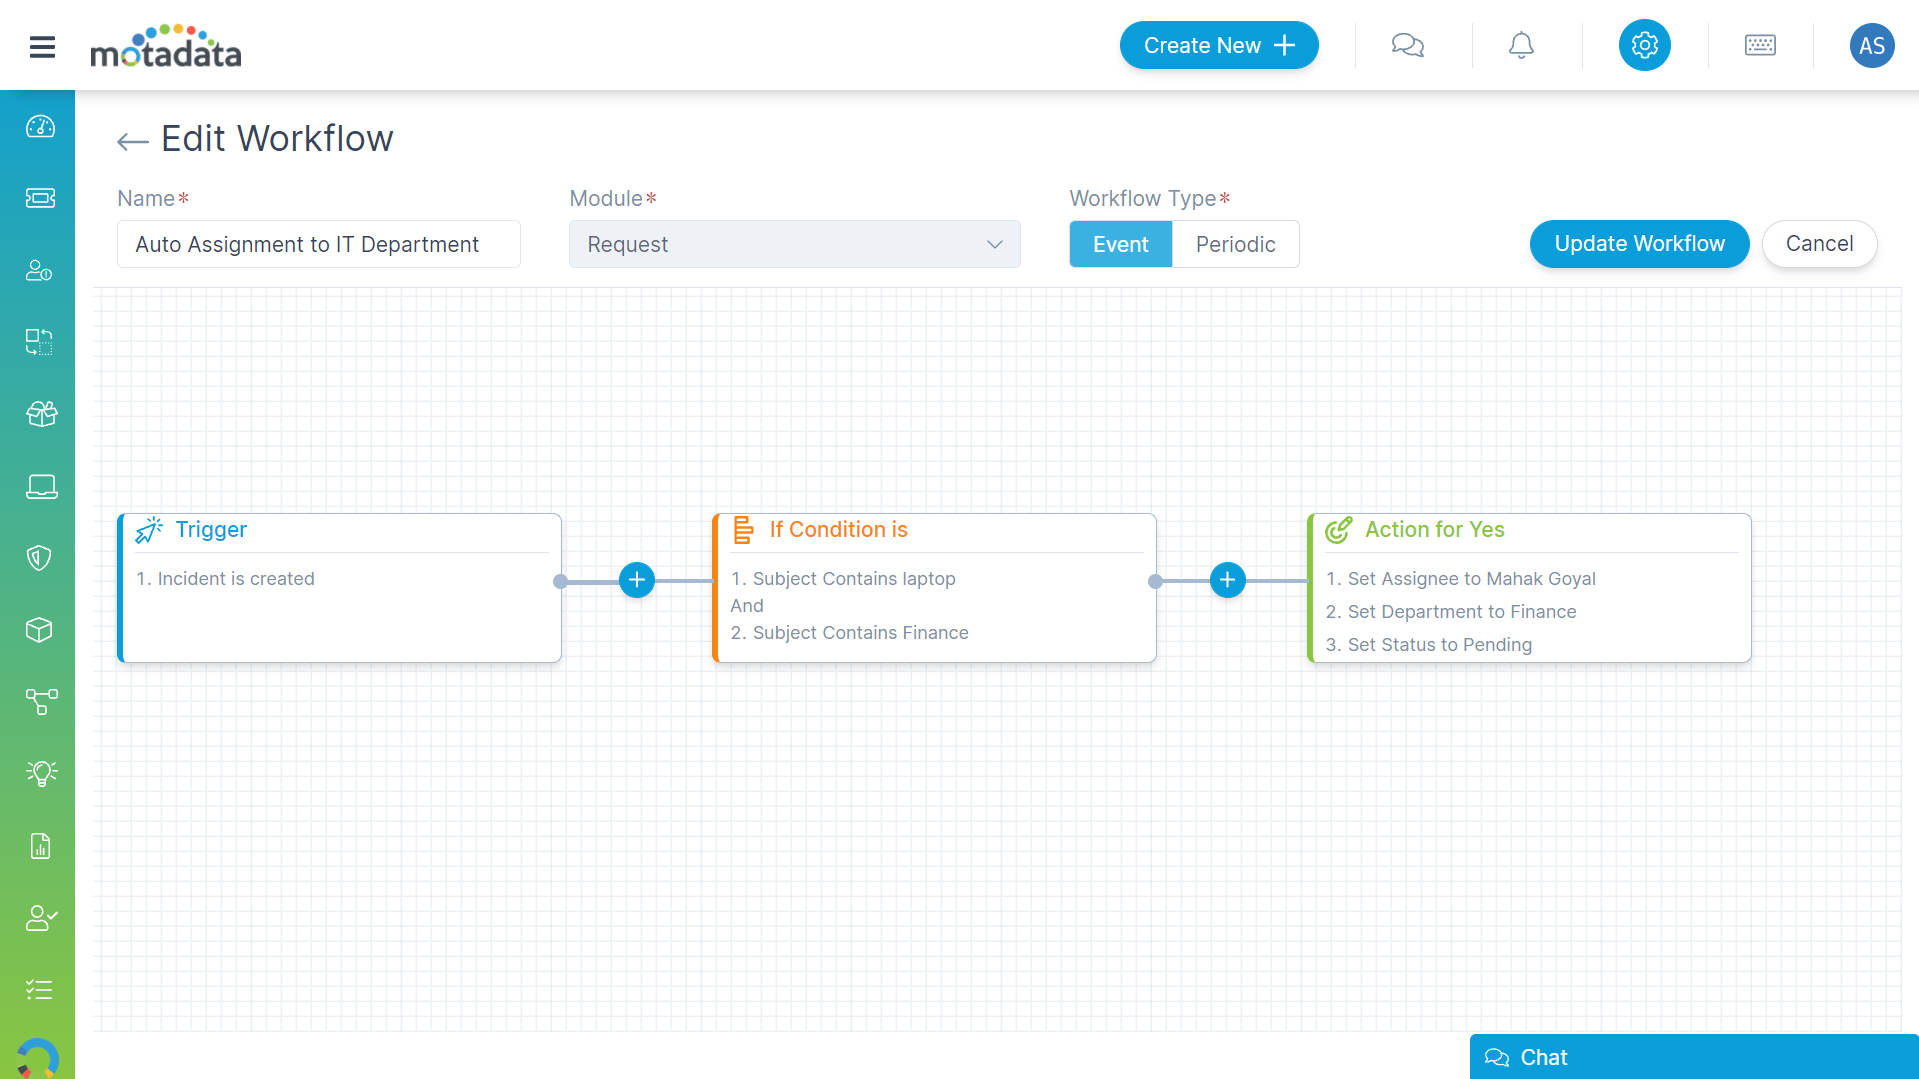
Task: Open the keyboard shortcuts icon
Action: click(x=1760, y=46)
